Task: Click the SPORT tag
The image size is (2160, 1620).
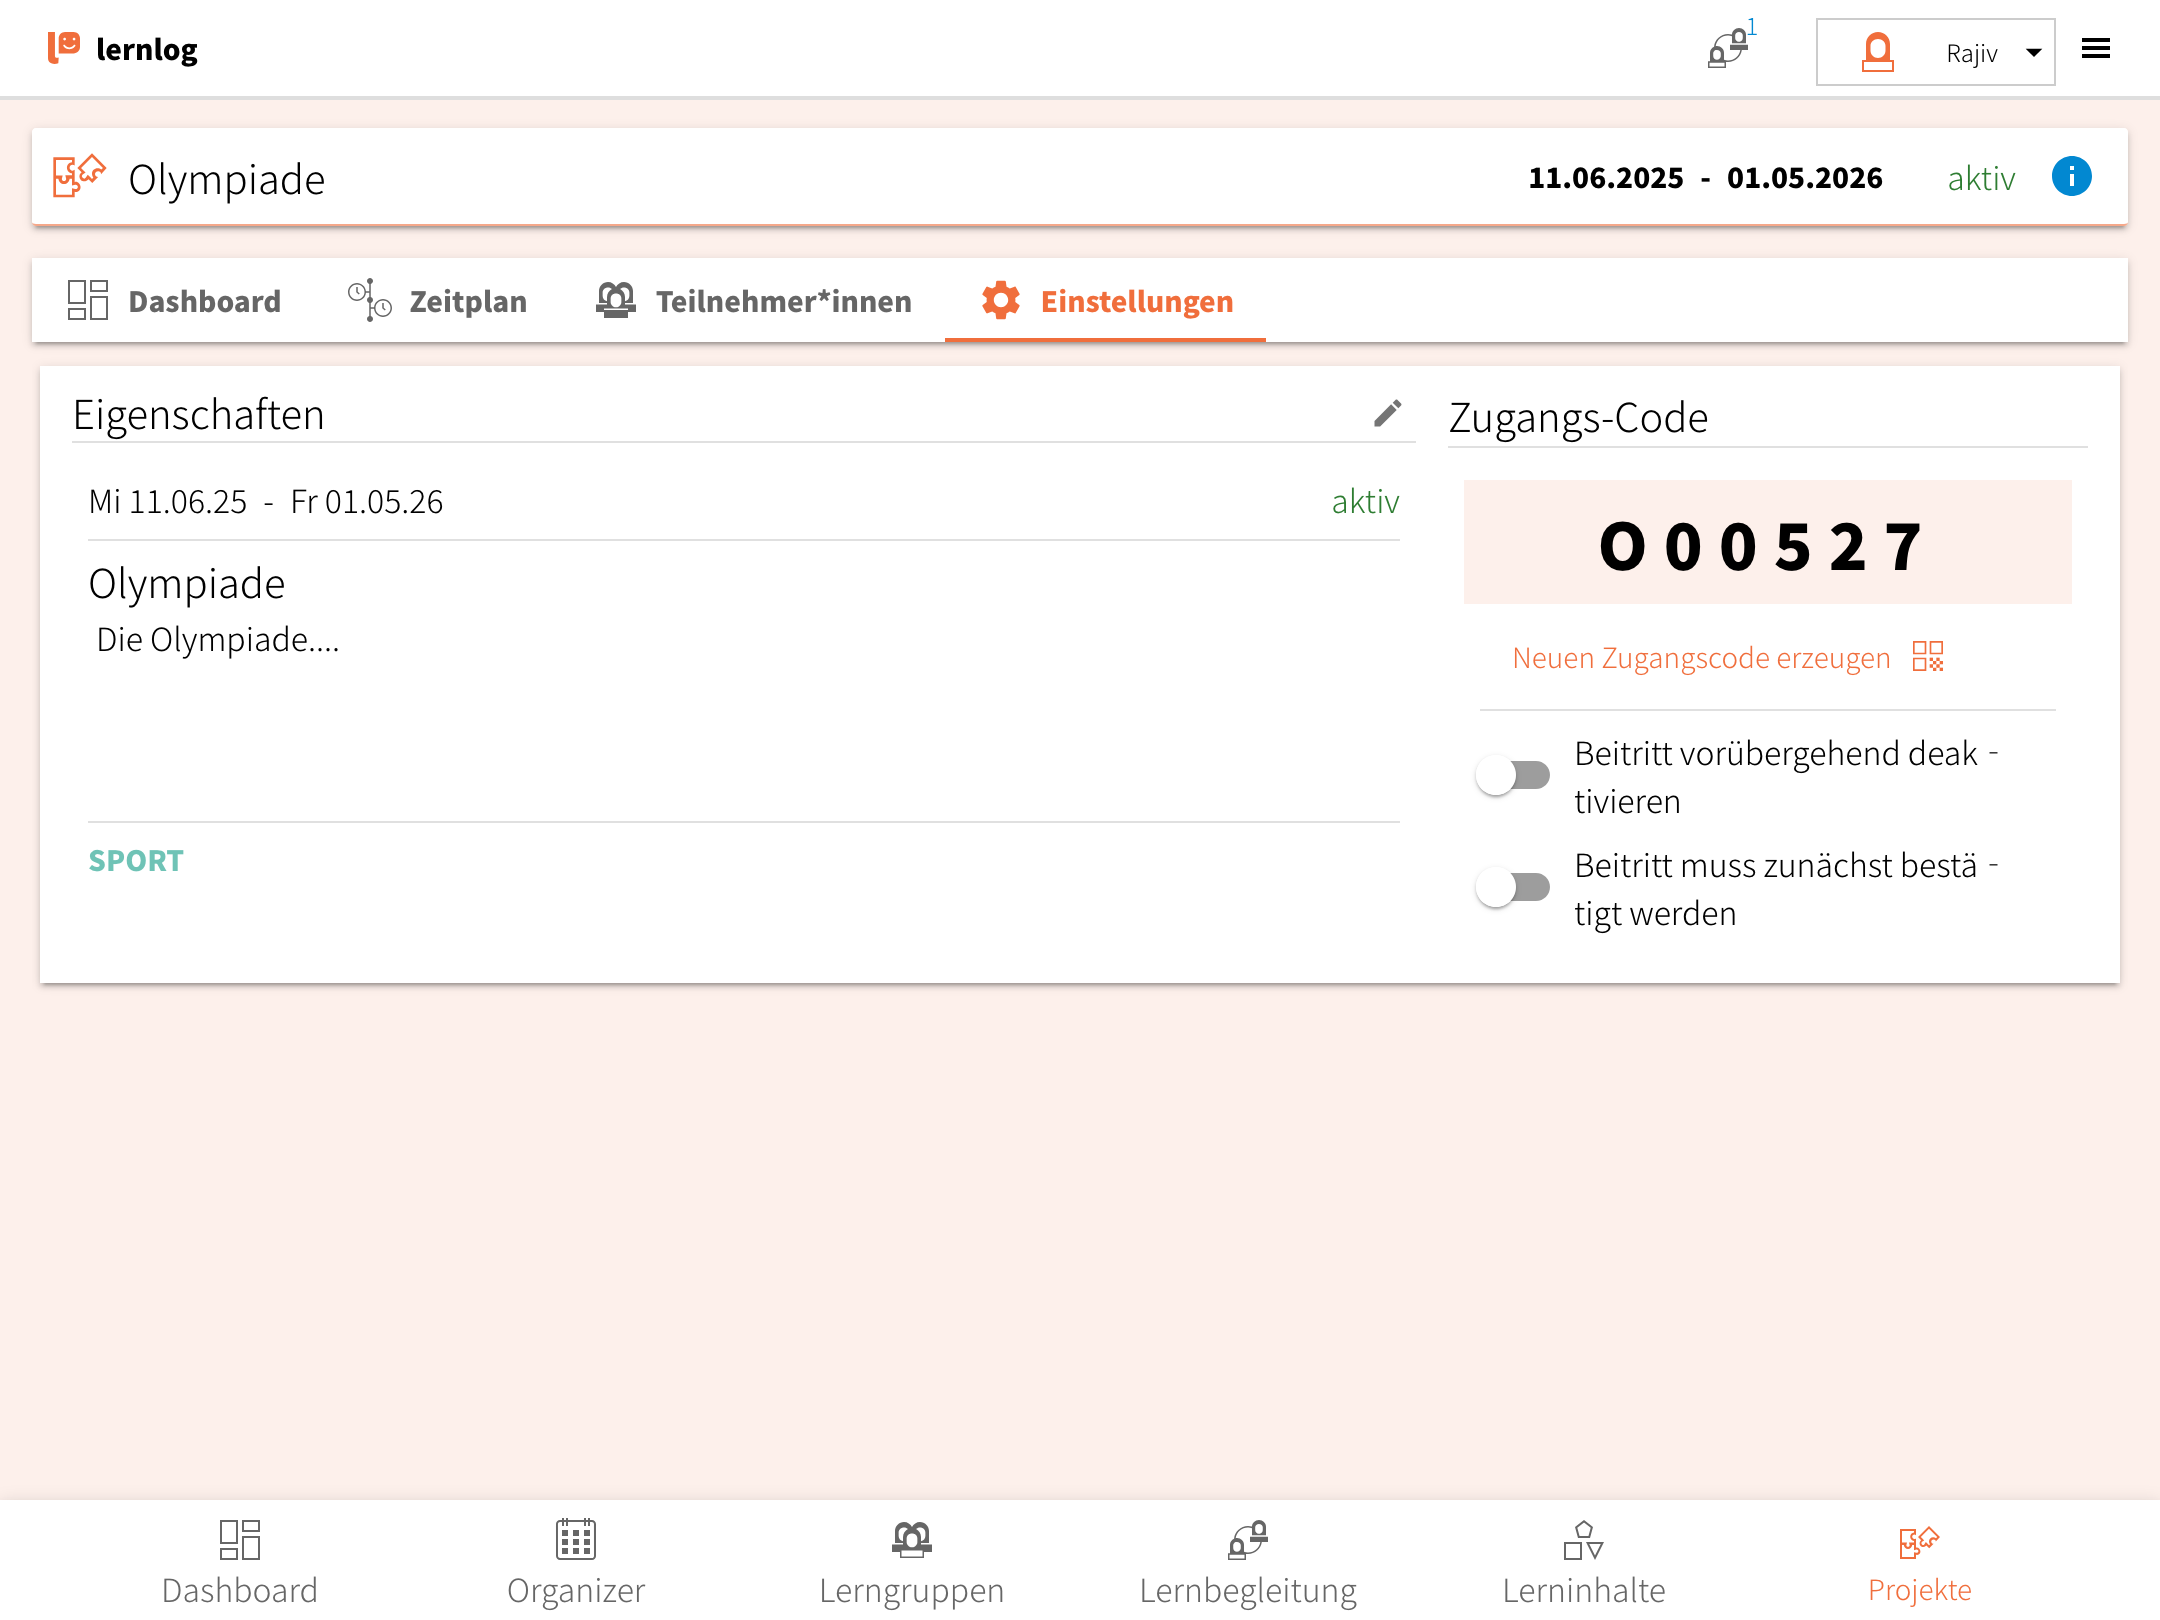Action: (136, 861)
